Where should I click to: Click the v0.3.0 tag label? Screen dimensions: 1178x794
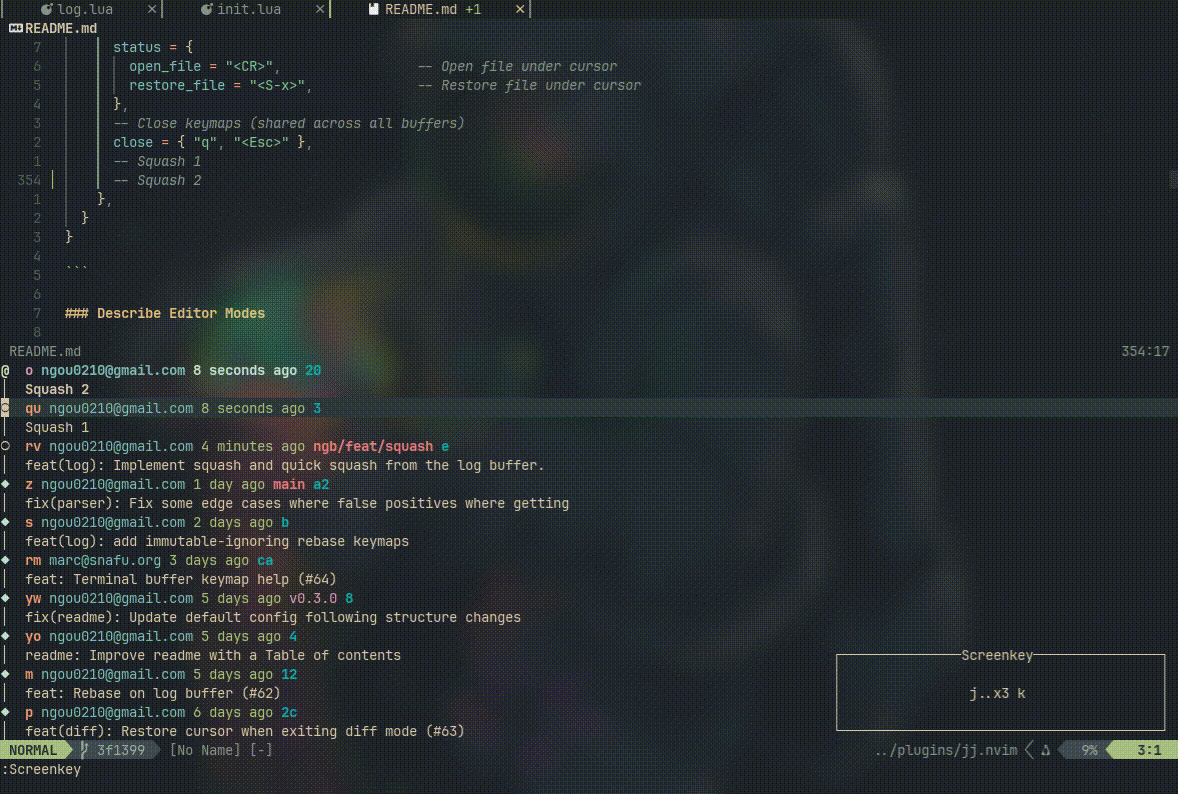[x=313, y=599]
